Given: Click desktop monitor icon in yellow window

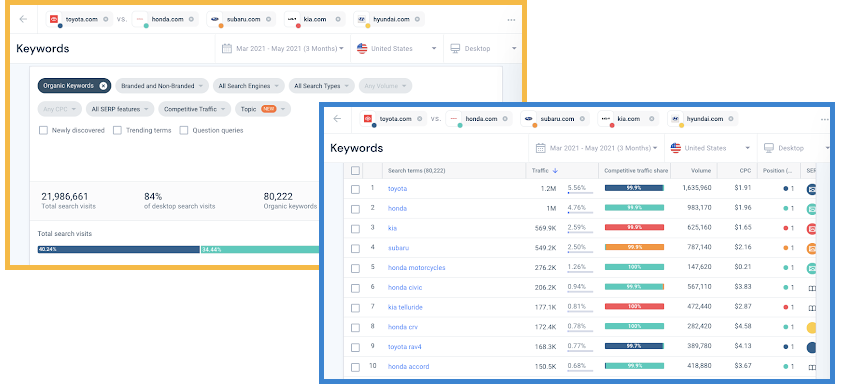Looking at the screenshot, I should coord(455,48).
